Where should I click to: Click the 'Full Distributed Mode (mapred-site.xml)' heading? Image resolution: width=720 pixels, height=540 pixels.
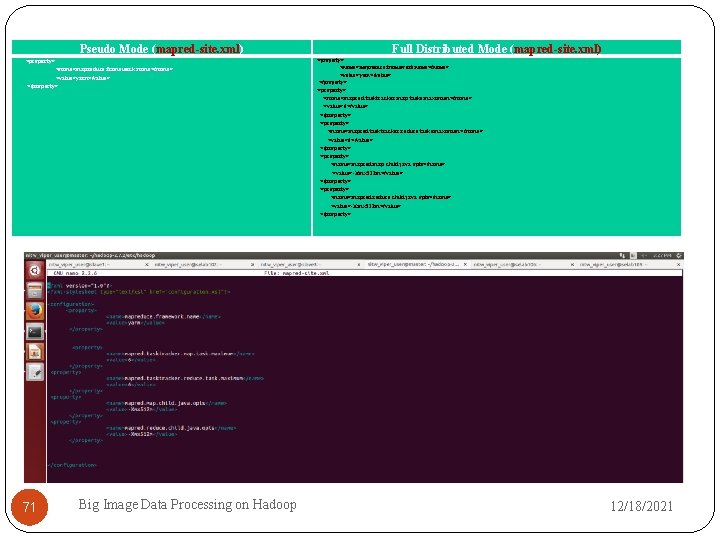(496, 48)
